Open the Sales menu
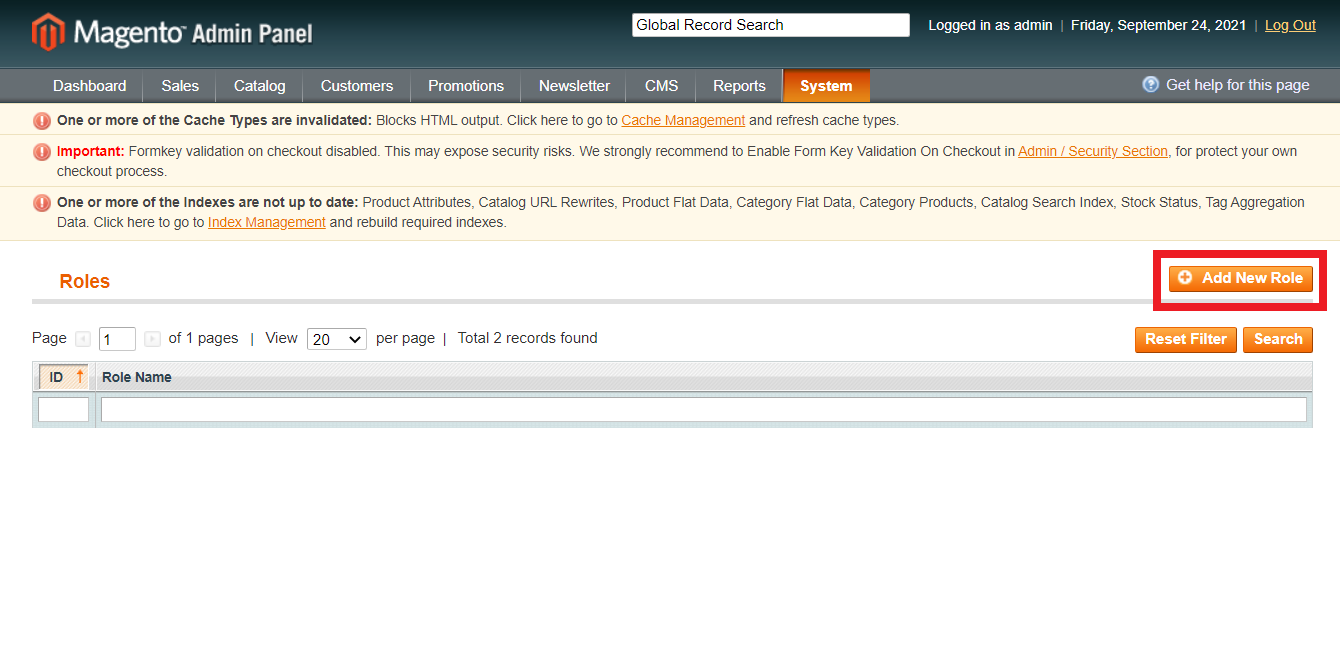 coord(180,86)
